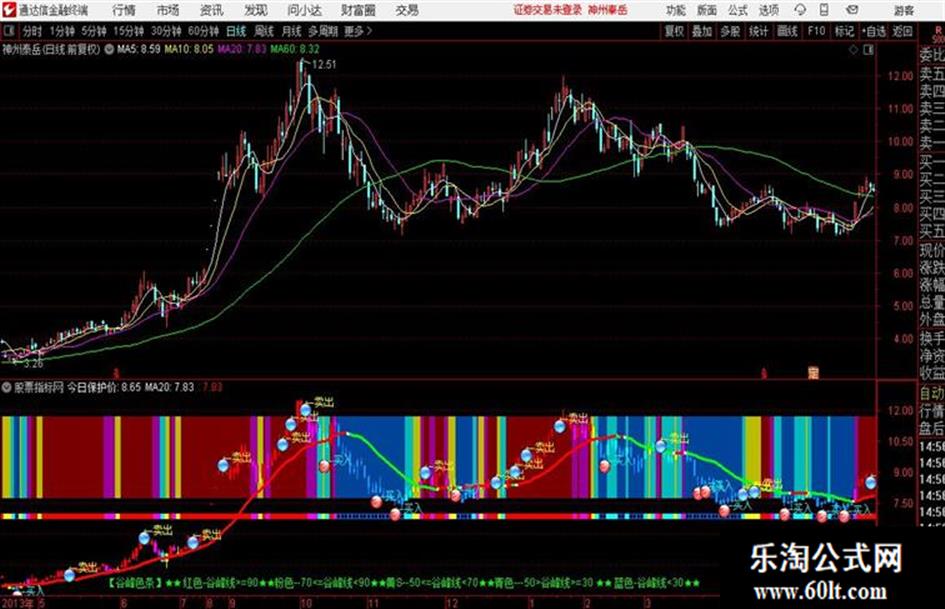
Task: Open the envelope message icon
Action: click(x=852, y=10)
